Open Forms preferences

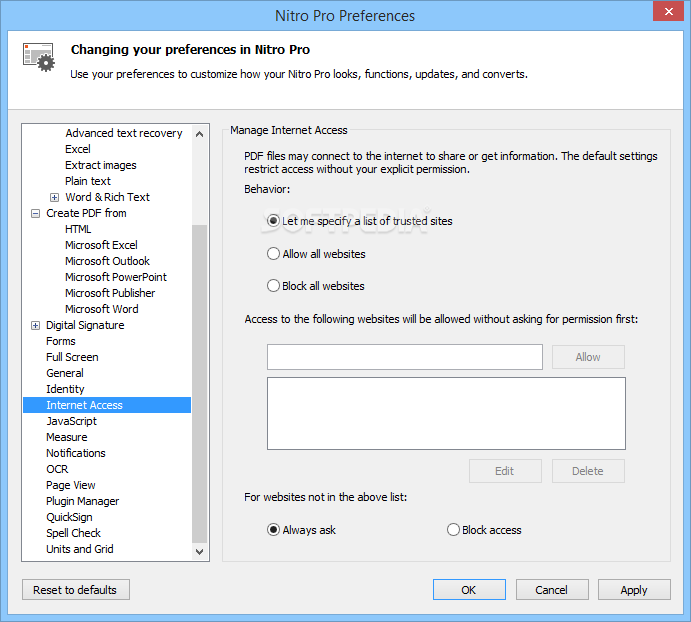(x=61, y=341)
